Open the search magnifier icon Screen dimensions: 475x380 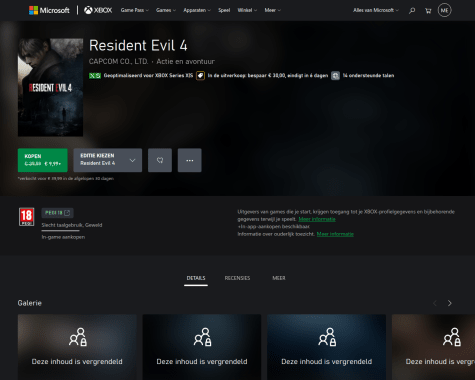(412, 11)
